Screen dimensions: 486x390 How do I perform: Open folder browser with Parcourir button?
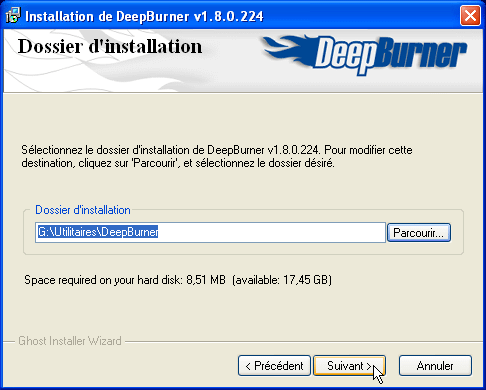point(419,233)
